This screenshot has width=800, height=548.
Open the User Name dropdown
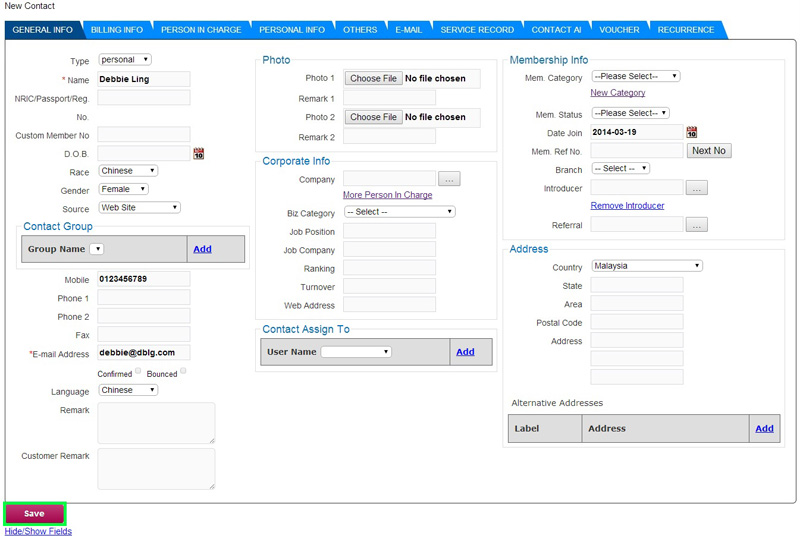pyautogui.click(x=356, y=352)
